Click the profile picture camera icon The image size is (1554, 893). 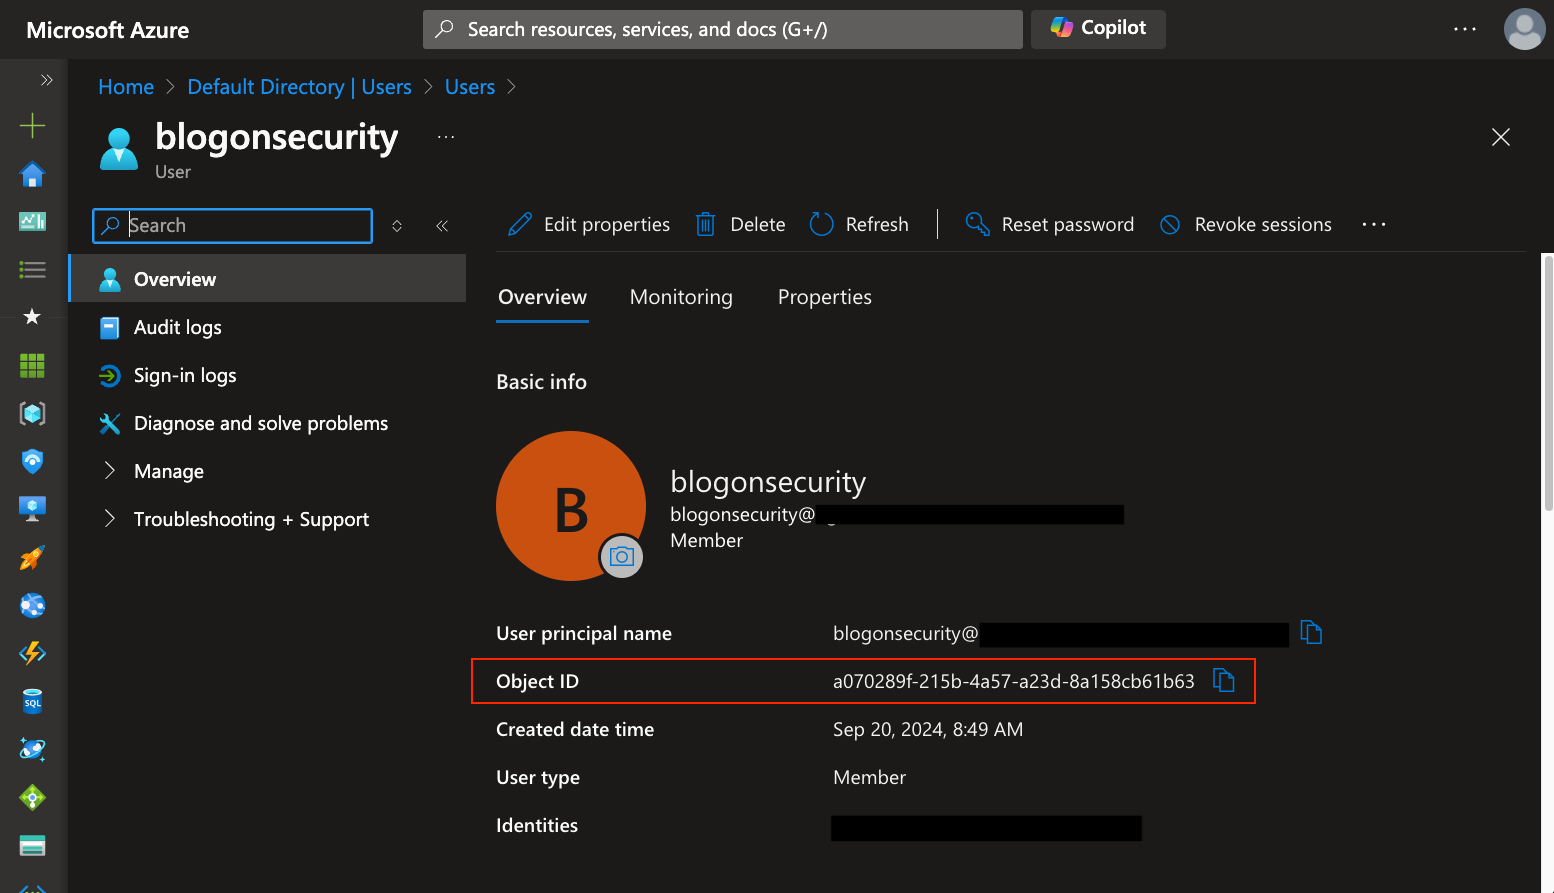[621, 556]
